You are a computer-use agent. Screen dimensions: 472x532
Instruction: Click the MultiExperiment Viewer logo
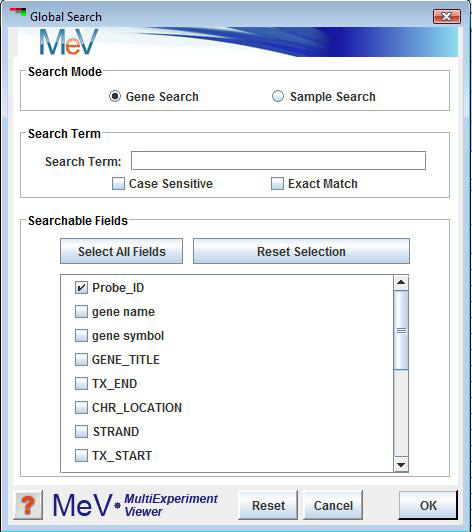[x=135, y=505]
